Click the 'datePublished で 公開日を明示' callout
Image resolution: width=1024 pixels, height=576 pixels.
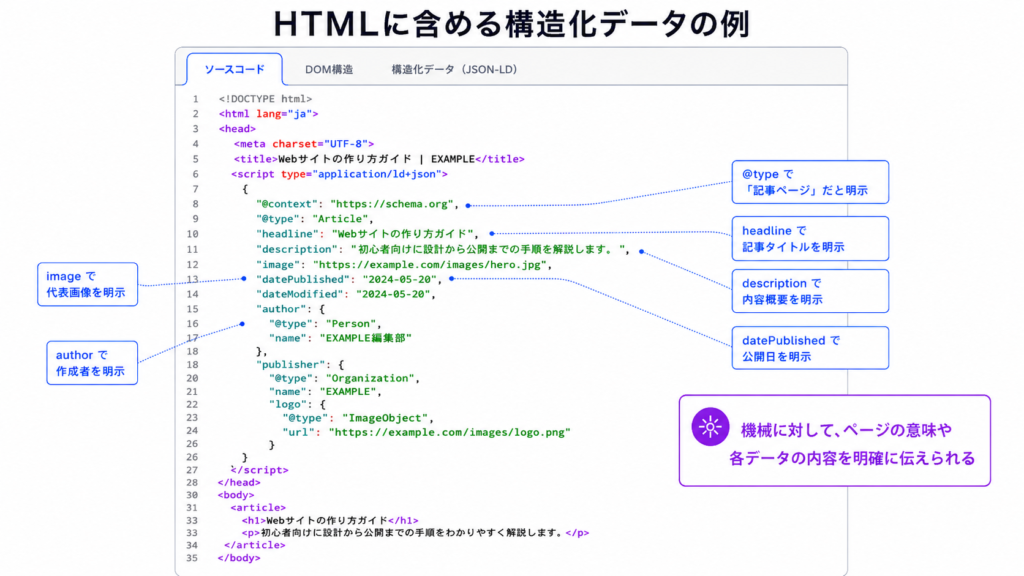pos(810,348)
